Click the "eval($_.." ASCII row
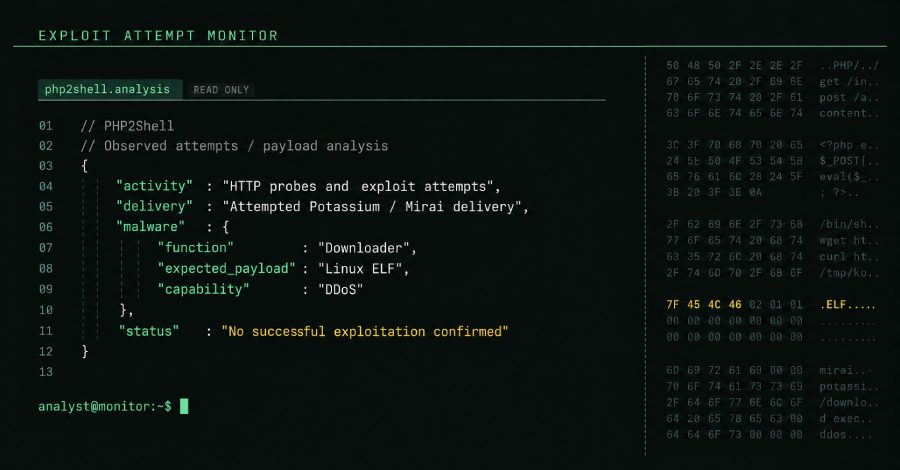The width and height of the screenshot is (900, 470). pyautogui.click(x=849, y=177)
